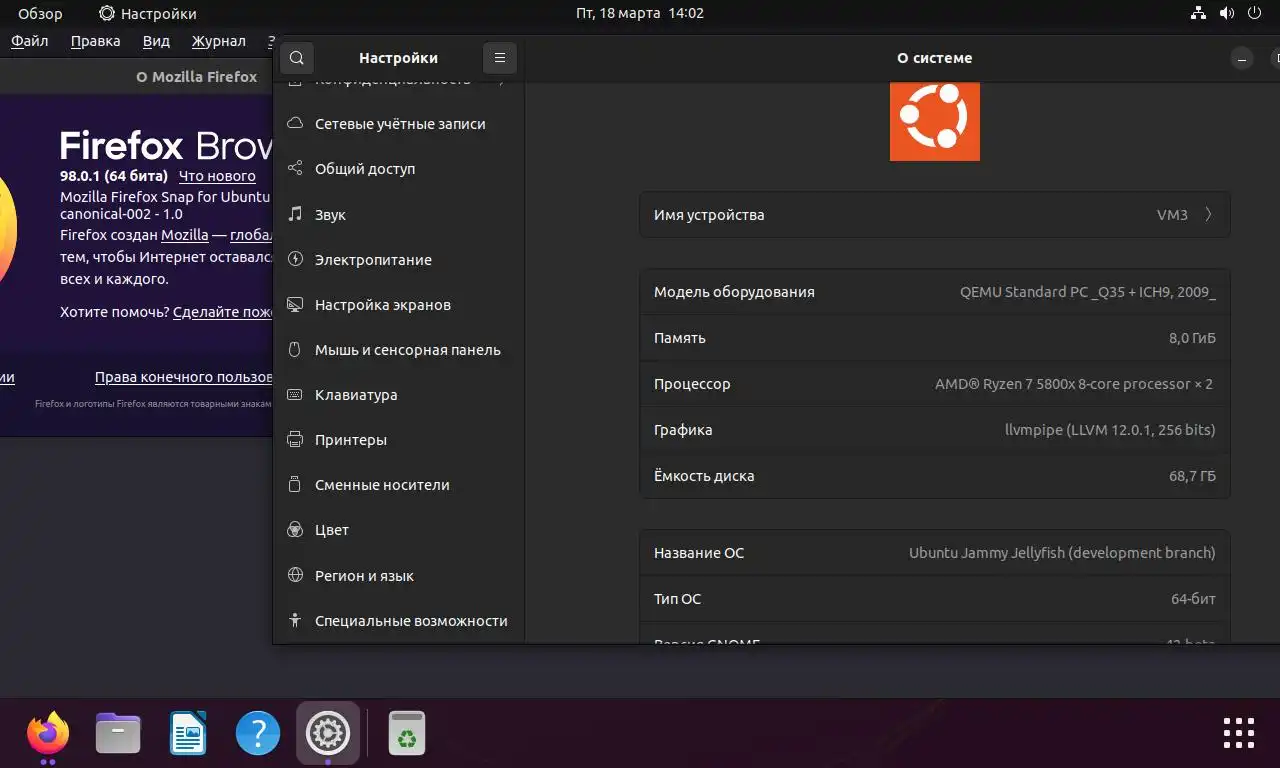The height and width of the screenshot is (768, 1280).
Task: Open the Имя устройства row chevron
Action: click(1208, 214)
